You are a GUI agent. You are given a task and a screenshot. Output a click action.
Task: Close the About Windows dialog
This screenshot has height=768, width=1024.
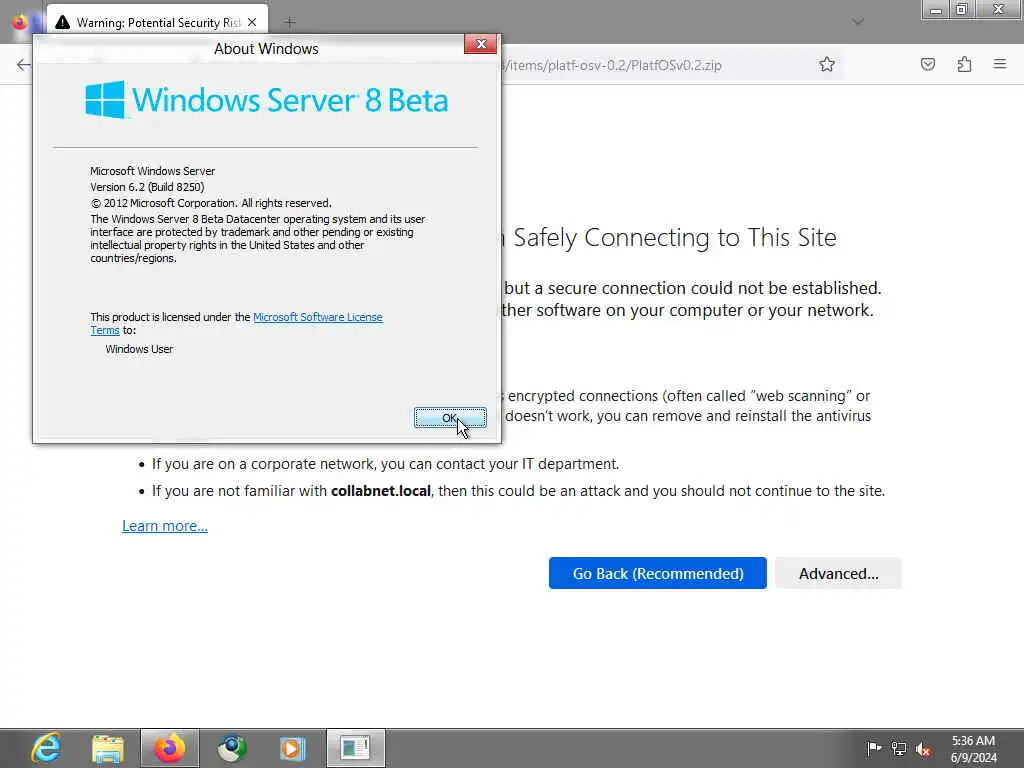(481, 44)
